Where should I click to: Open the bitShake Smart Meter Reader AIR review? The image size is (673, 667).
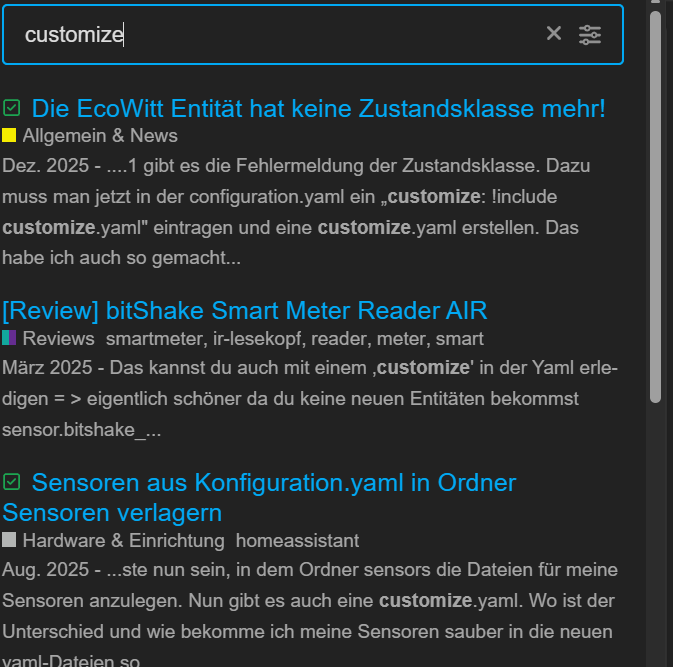coord(244,309)
